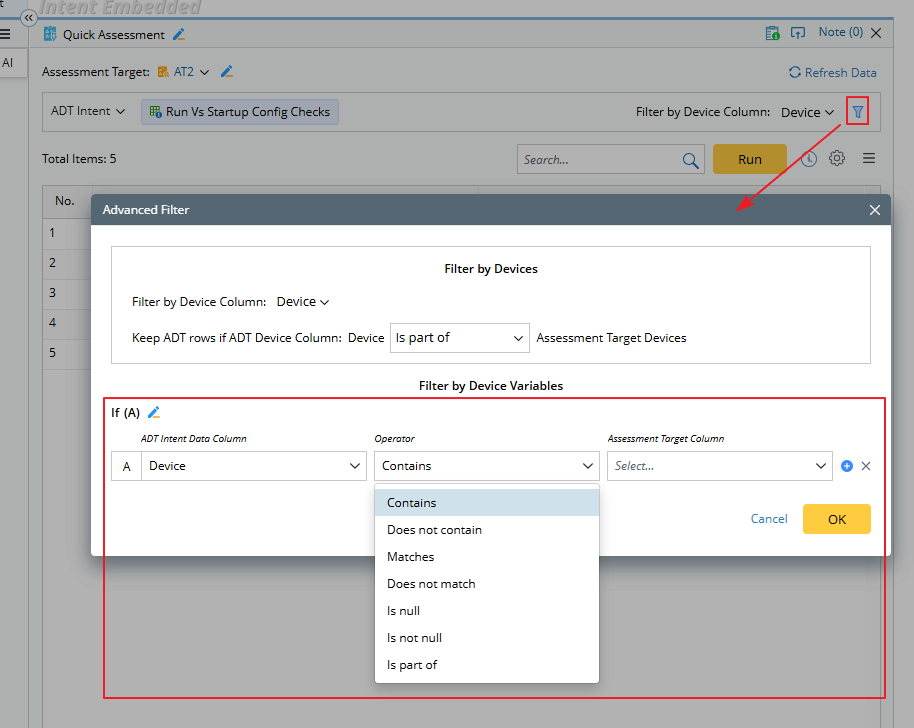The height and width of the screenshot is (728, 914).
Task: Open the ADT Intent Data Column dropdown
Action: click(254, 466)
